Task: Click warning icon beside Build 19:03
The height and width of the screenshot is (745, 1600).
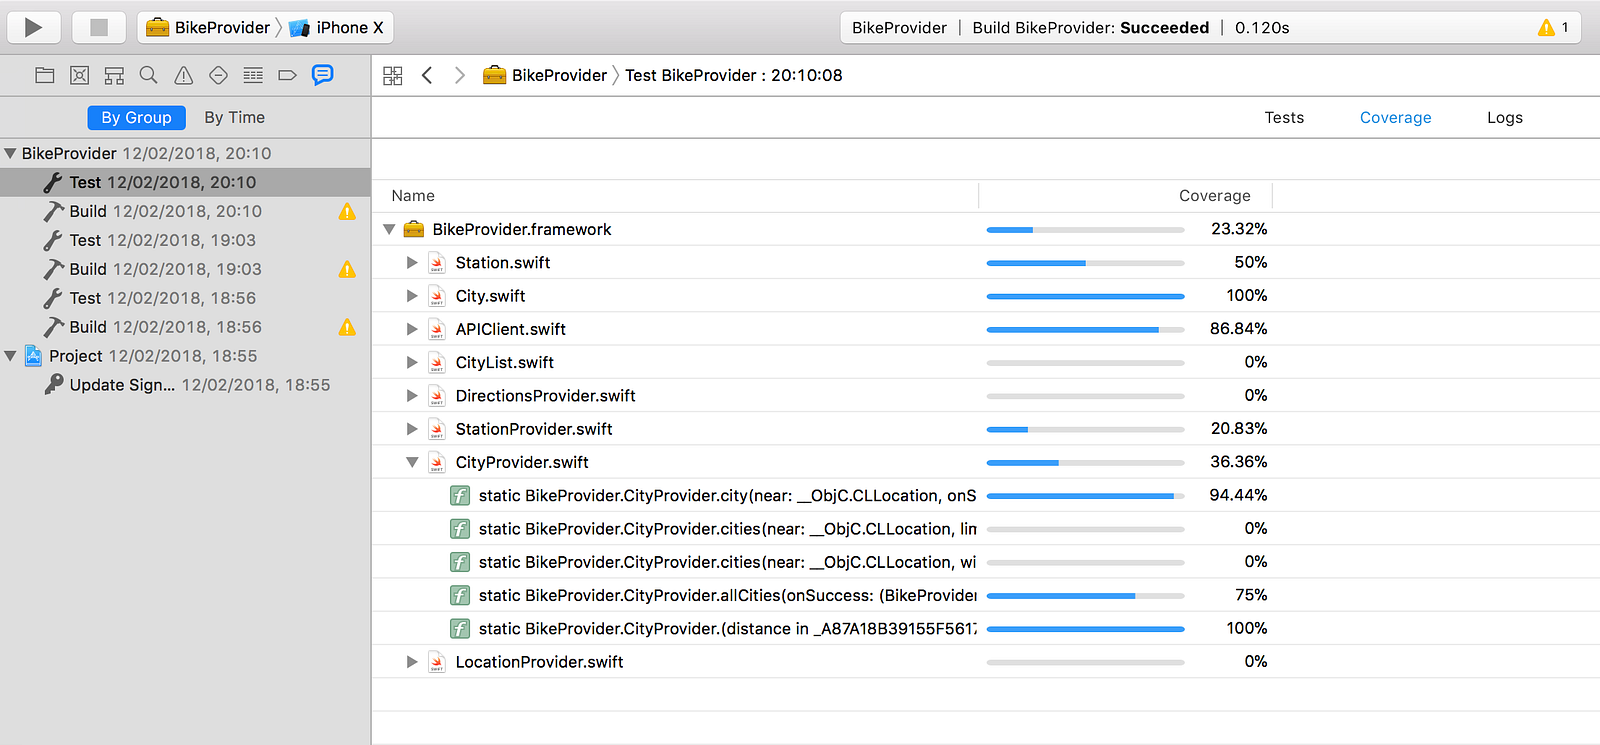Action: click(347, 269)
